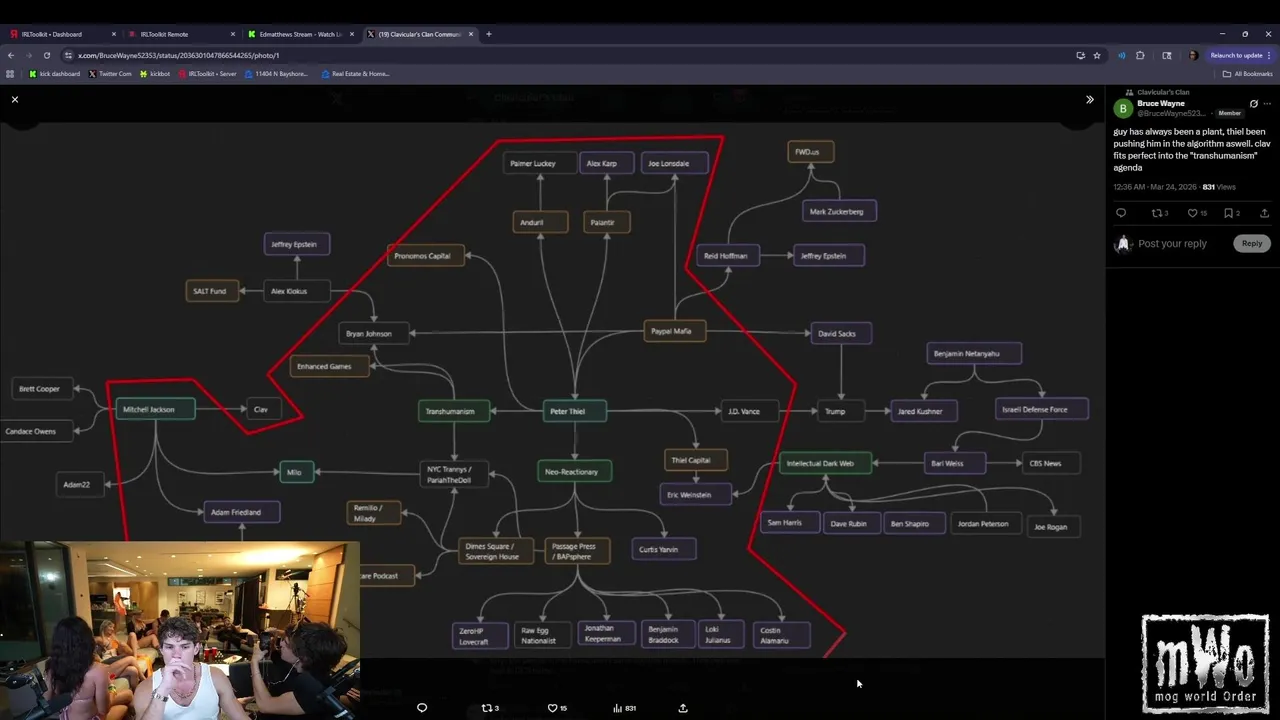
Task: Click the Peter Thiel node in the diagram image
Action: [575, 411]
